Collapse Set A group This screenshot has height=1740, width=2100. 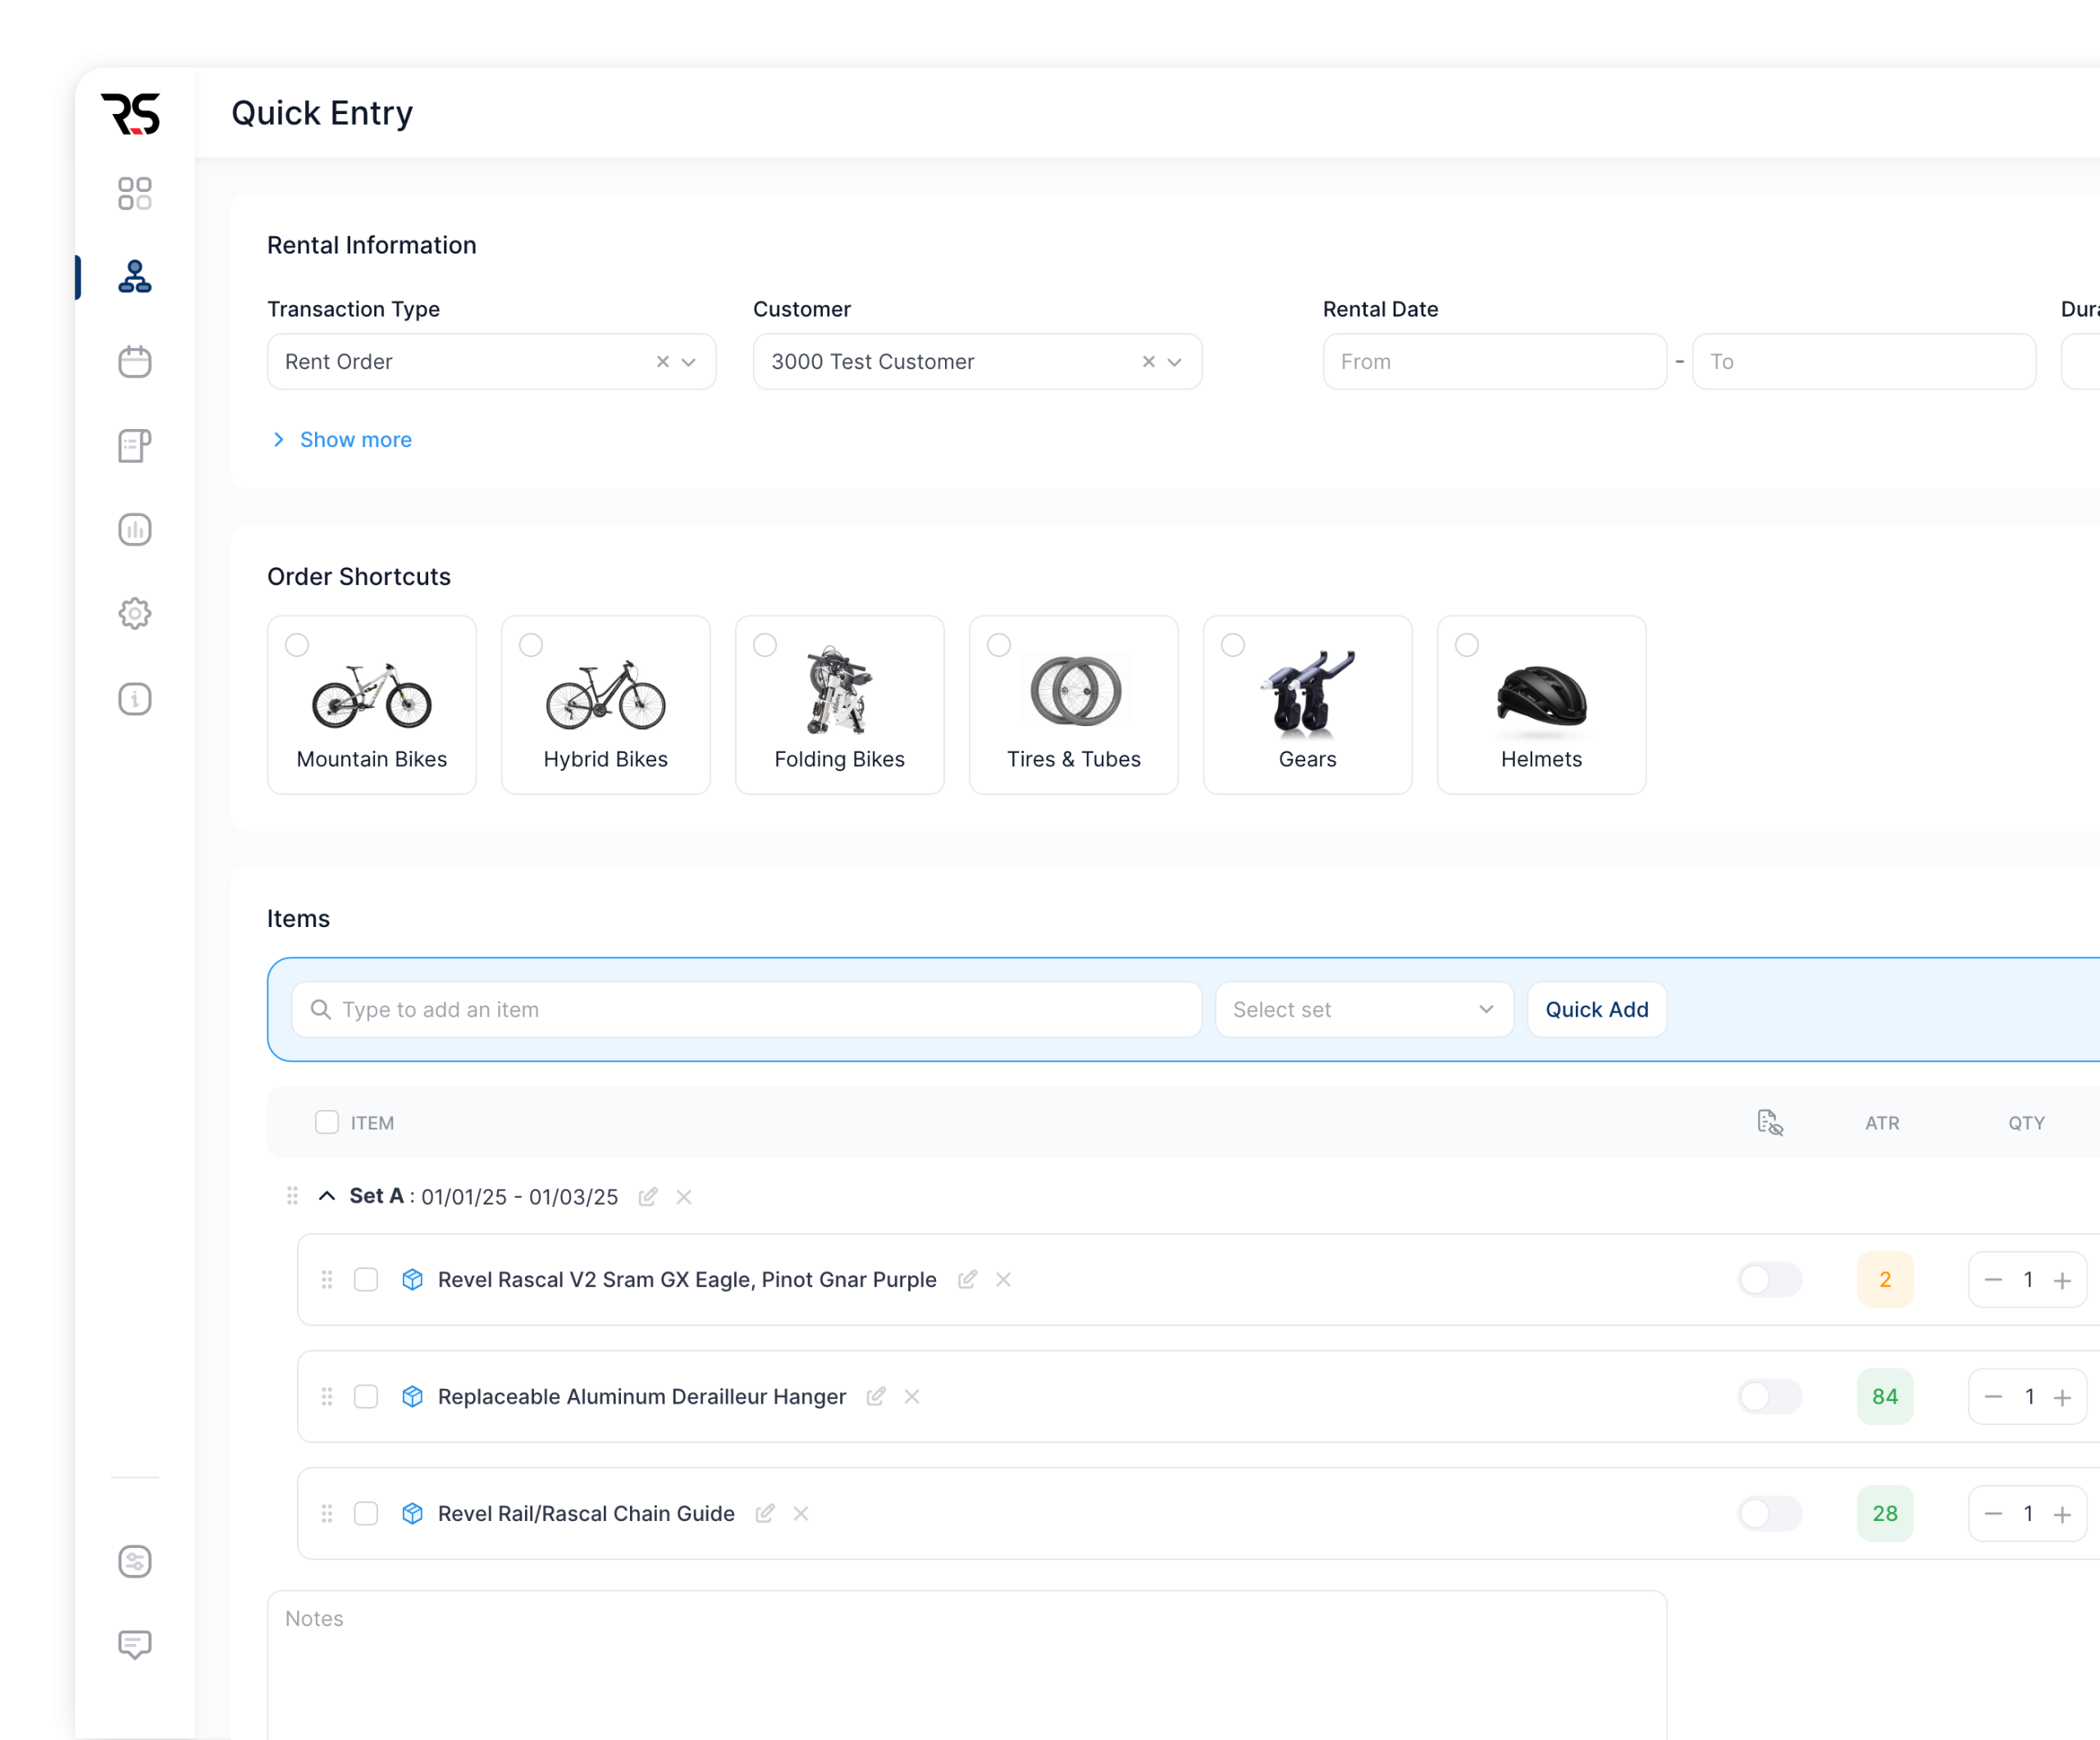pos(326,1196)
